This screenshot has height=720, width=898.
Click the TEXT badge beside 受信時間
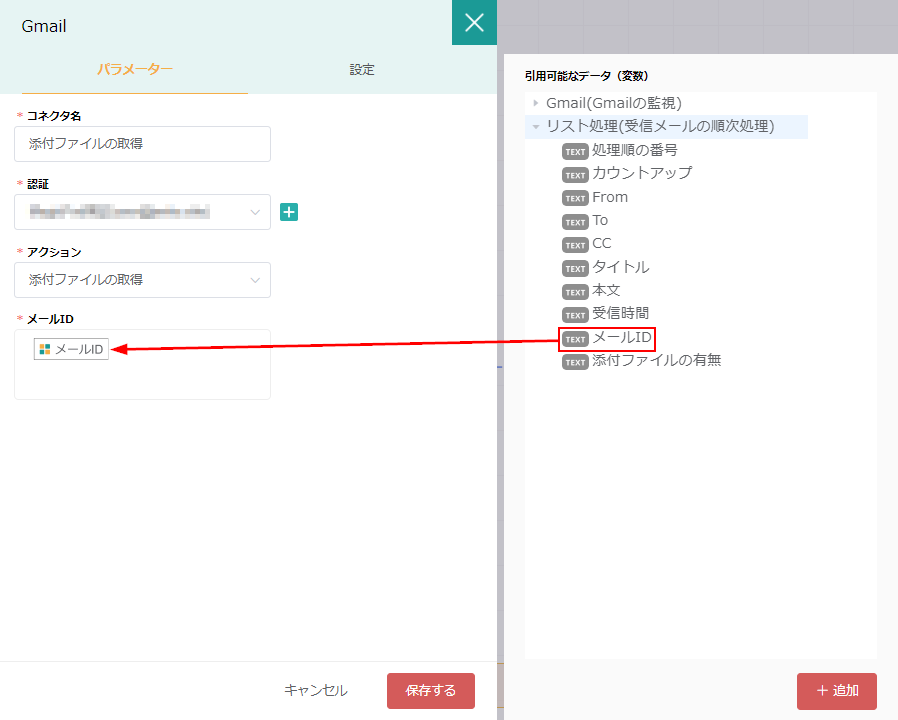[575, 314]
